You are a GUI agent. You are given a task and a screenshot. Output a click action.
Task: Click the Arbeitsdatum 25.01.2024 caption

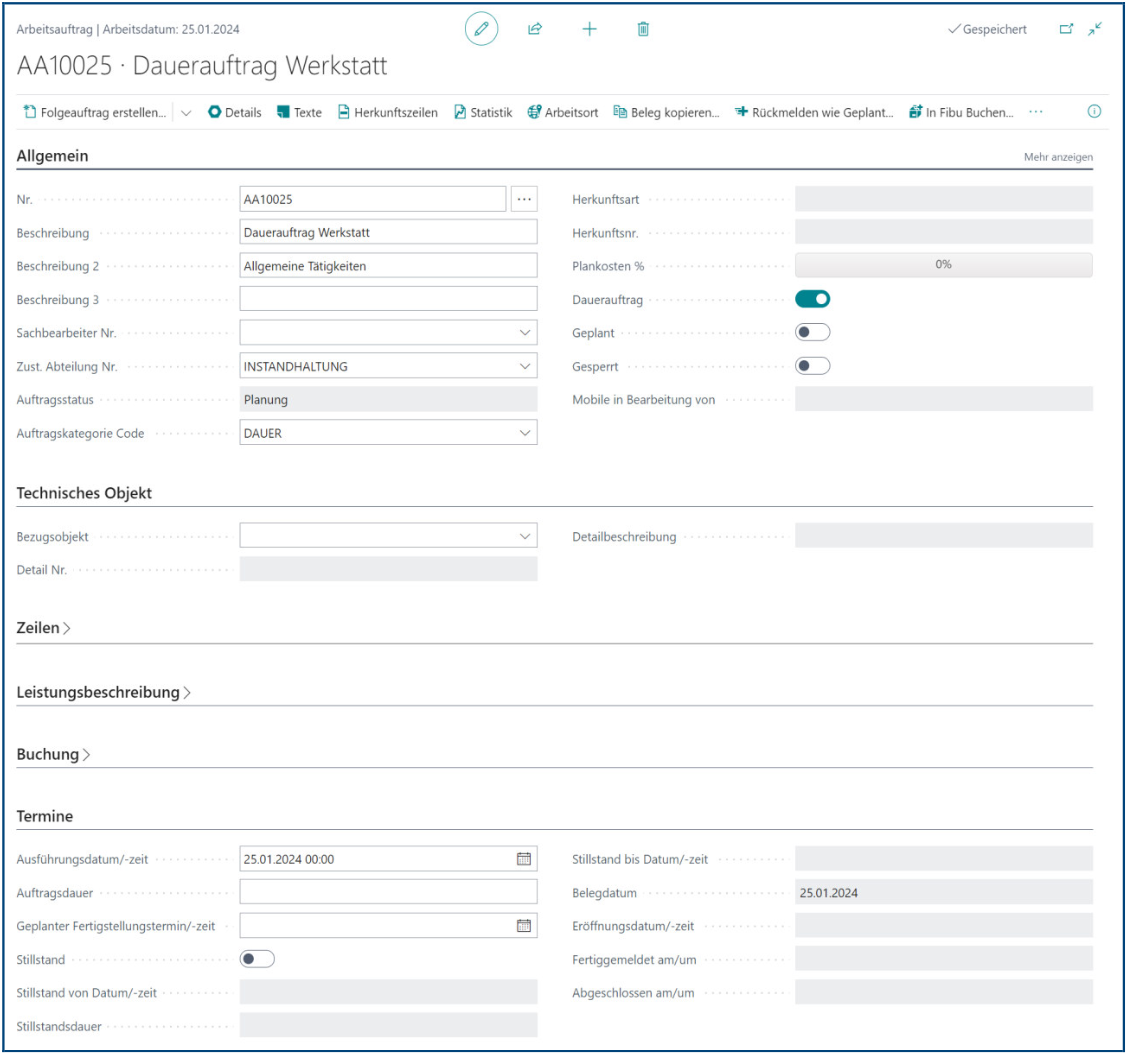pyautogui.click(x=171, y=29)
